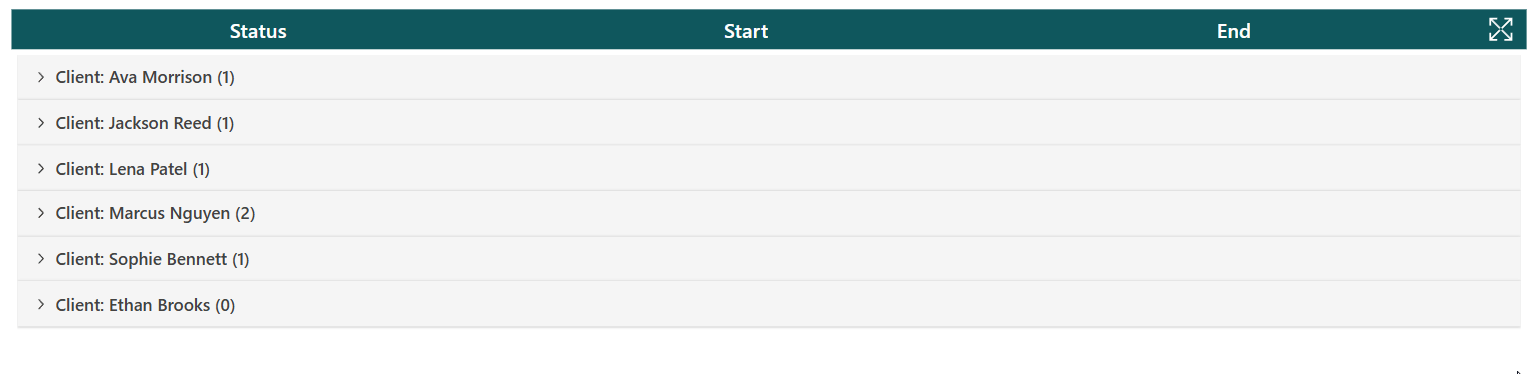Select the Client: Sophie Bennett row label

click(x=142, y=259)
